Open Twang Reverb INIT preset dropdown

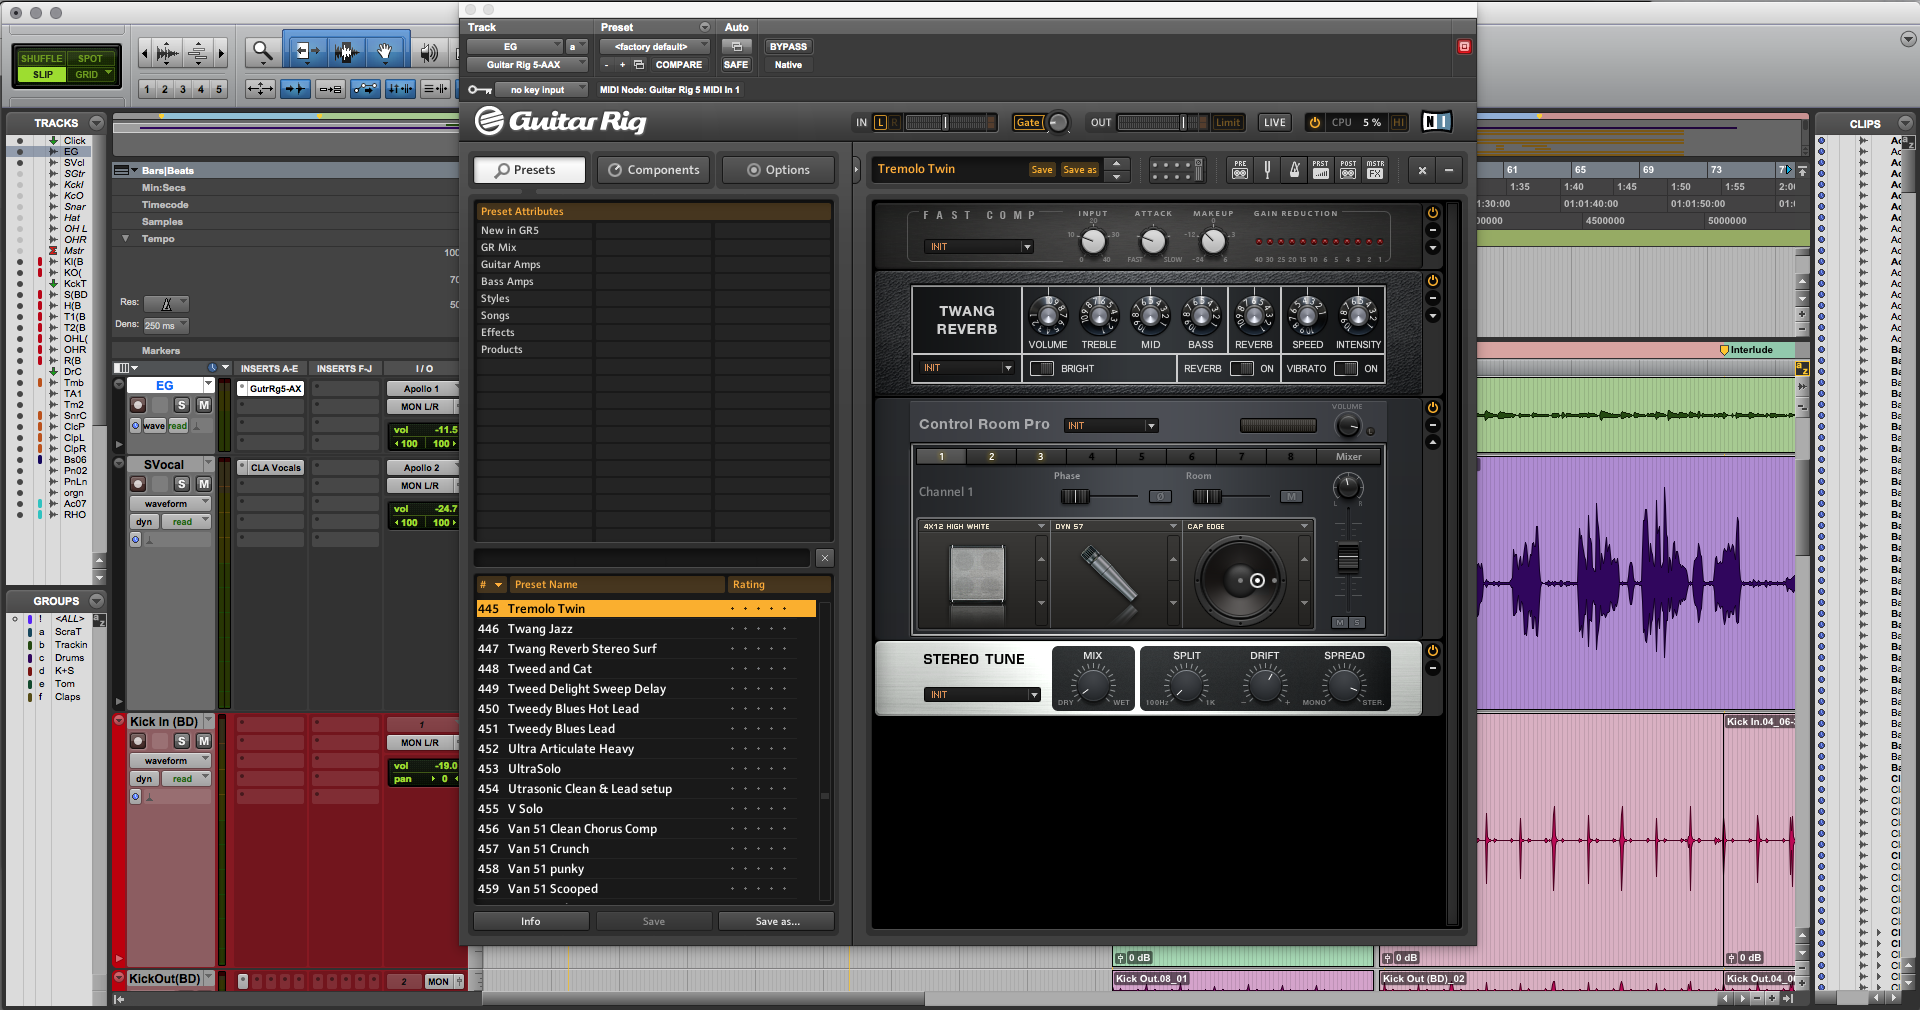click(967, 368)
